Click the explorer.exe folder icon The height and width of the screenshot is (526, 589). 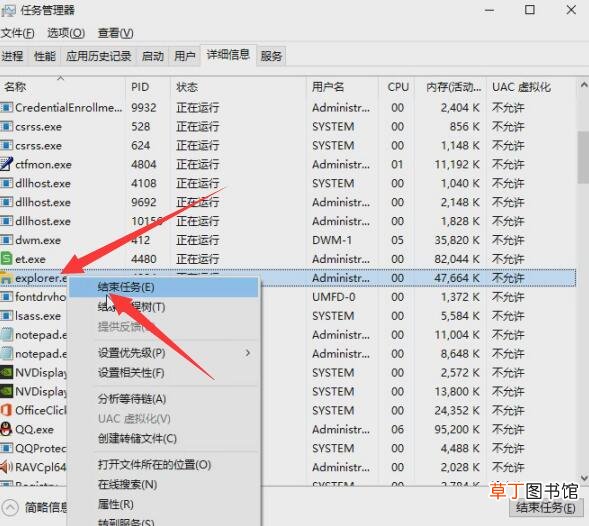coord(6,278)
